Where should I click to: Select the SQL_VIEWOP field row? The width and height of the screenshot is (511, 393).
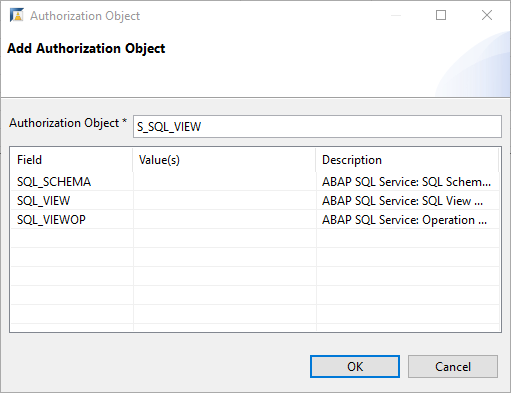(x=255, y=220)
